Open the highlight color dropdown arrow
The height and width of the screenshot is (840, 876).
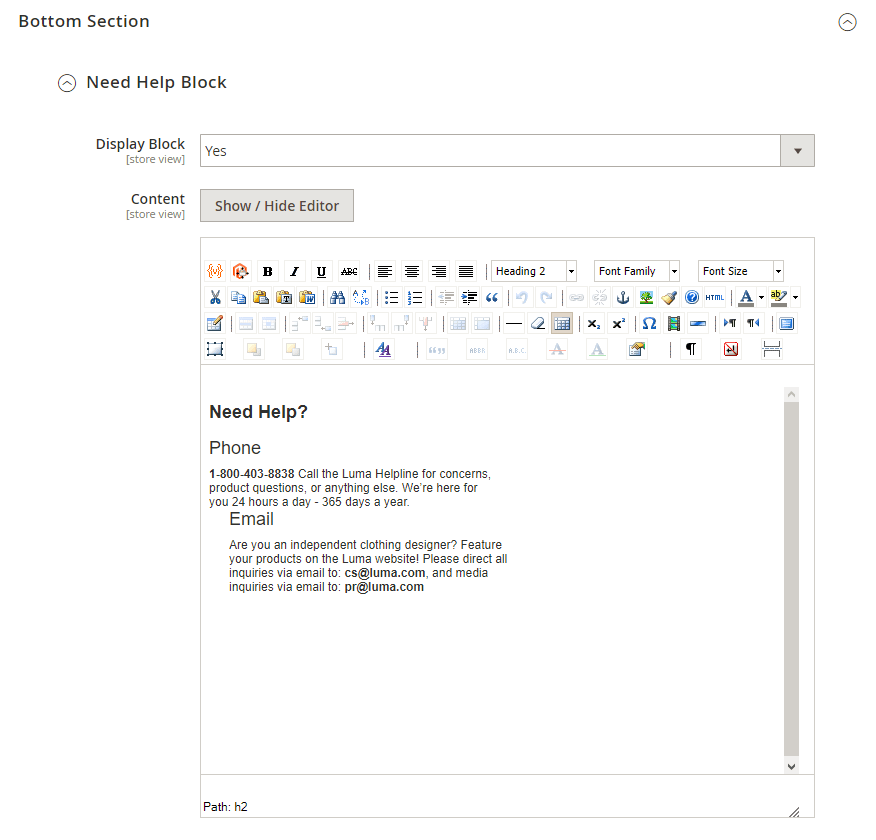[796, 297]
